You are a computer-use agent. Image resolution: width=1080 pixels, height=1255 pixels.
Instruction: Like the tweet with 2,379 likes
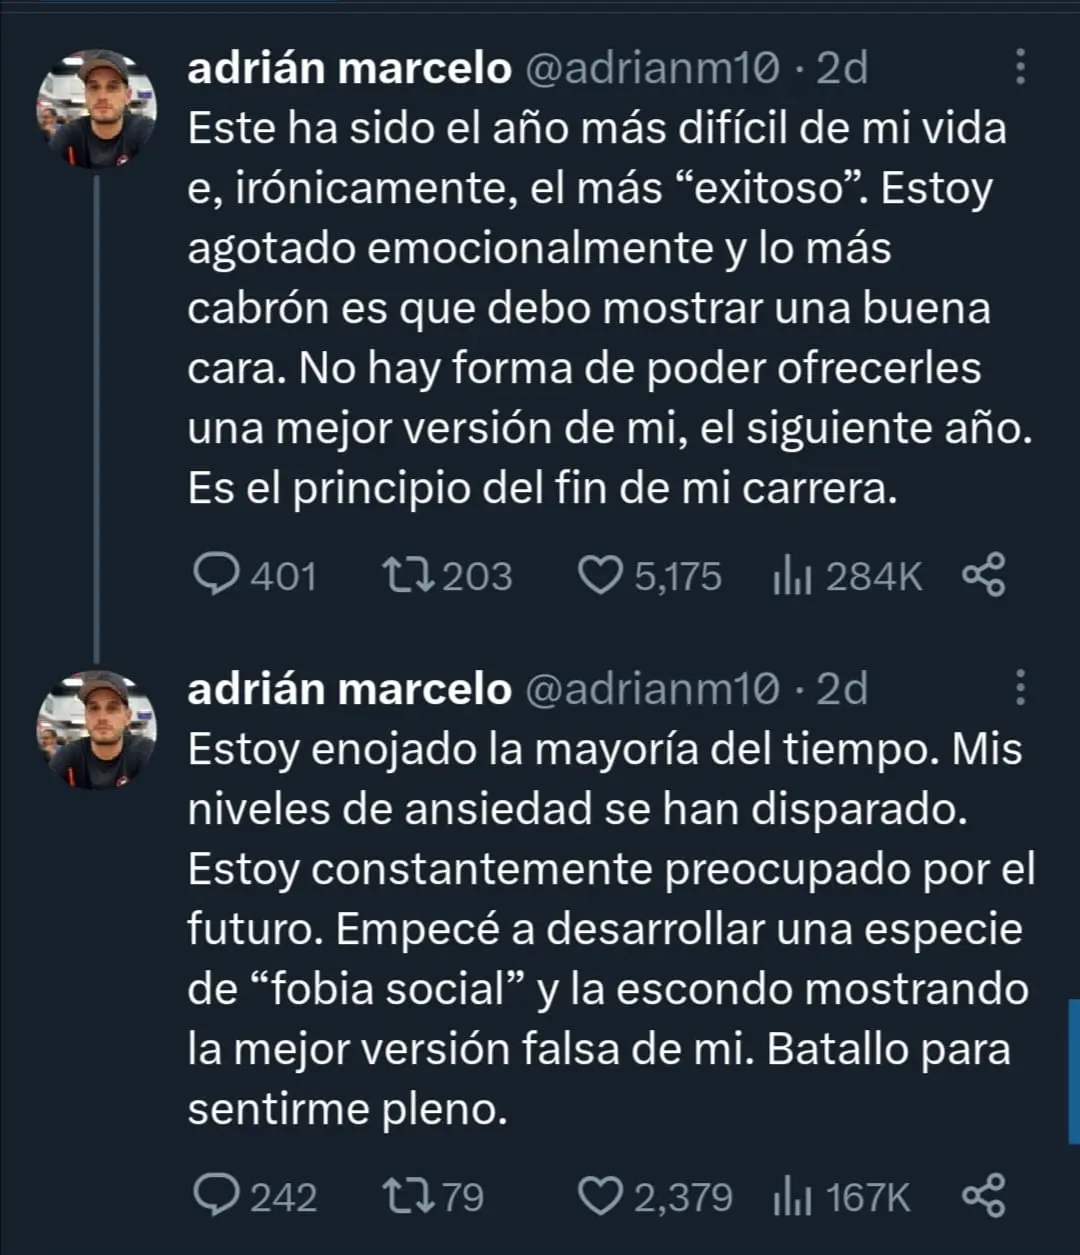point(601,1197)
